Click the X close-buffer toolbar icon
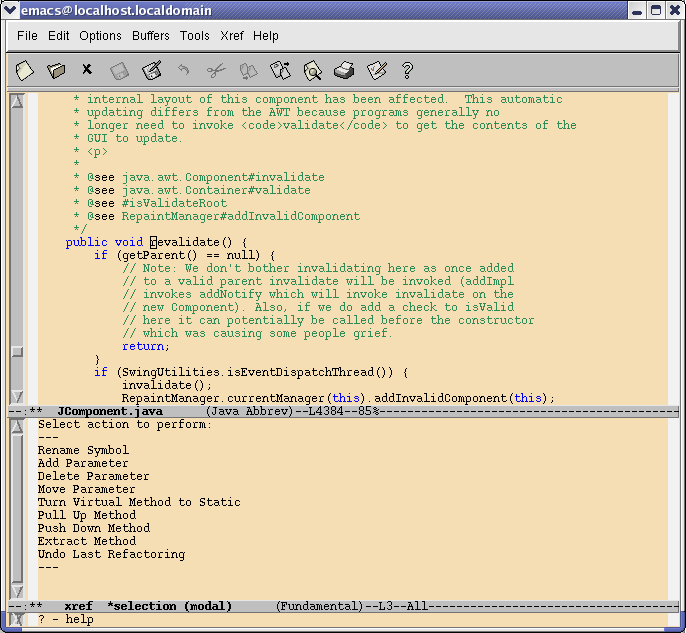 87,69
